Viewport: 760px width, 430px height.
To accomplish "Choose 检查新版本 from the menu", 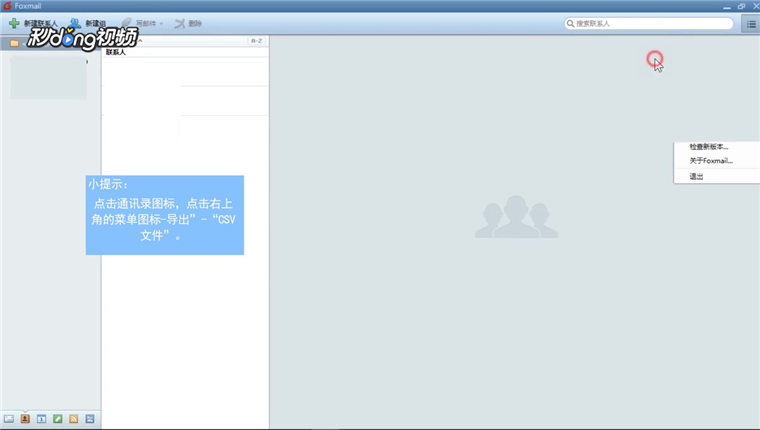I will 709,146.
